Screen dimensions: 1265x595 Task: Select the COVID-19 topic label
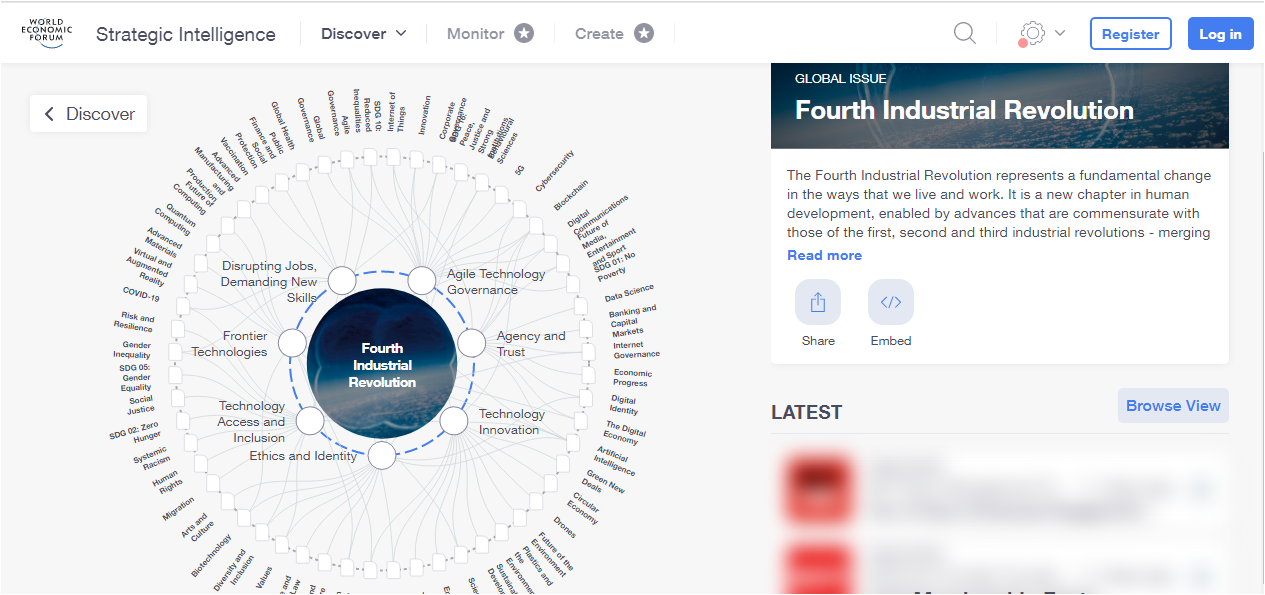[141, 293]
